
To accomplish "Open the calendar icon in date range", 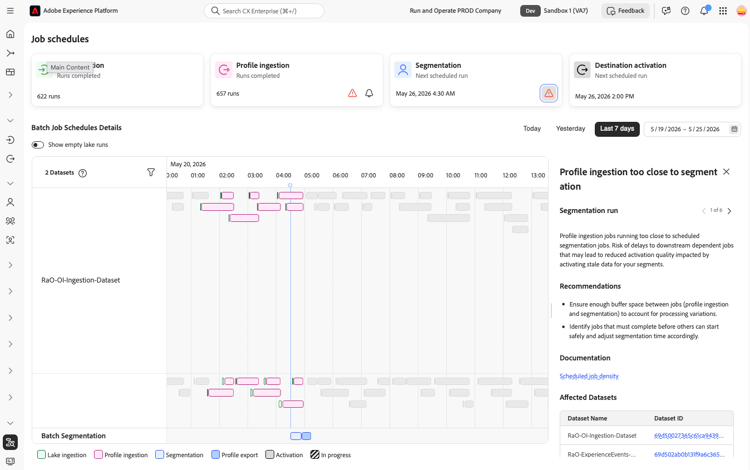I will [x=734, y=129].
